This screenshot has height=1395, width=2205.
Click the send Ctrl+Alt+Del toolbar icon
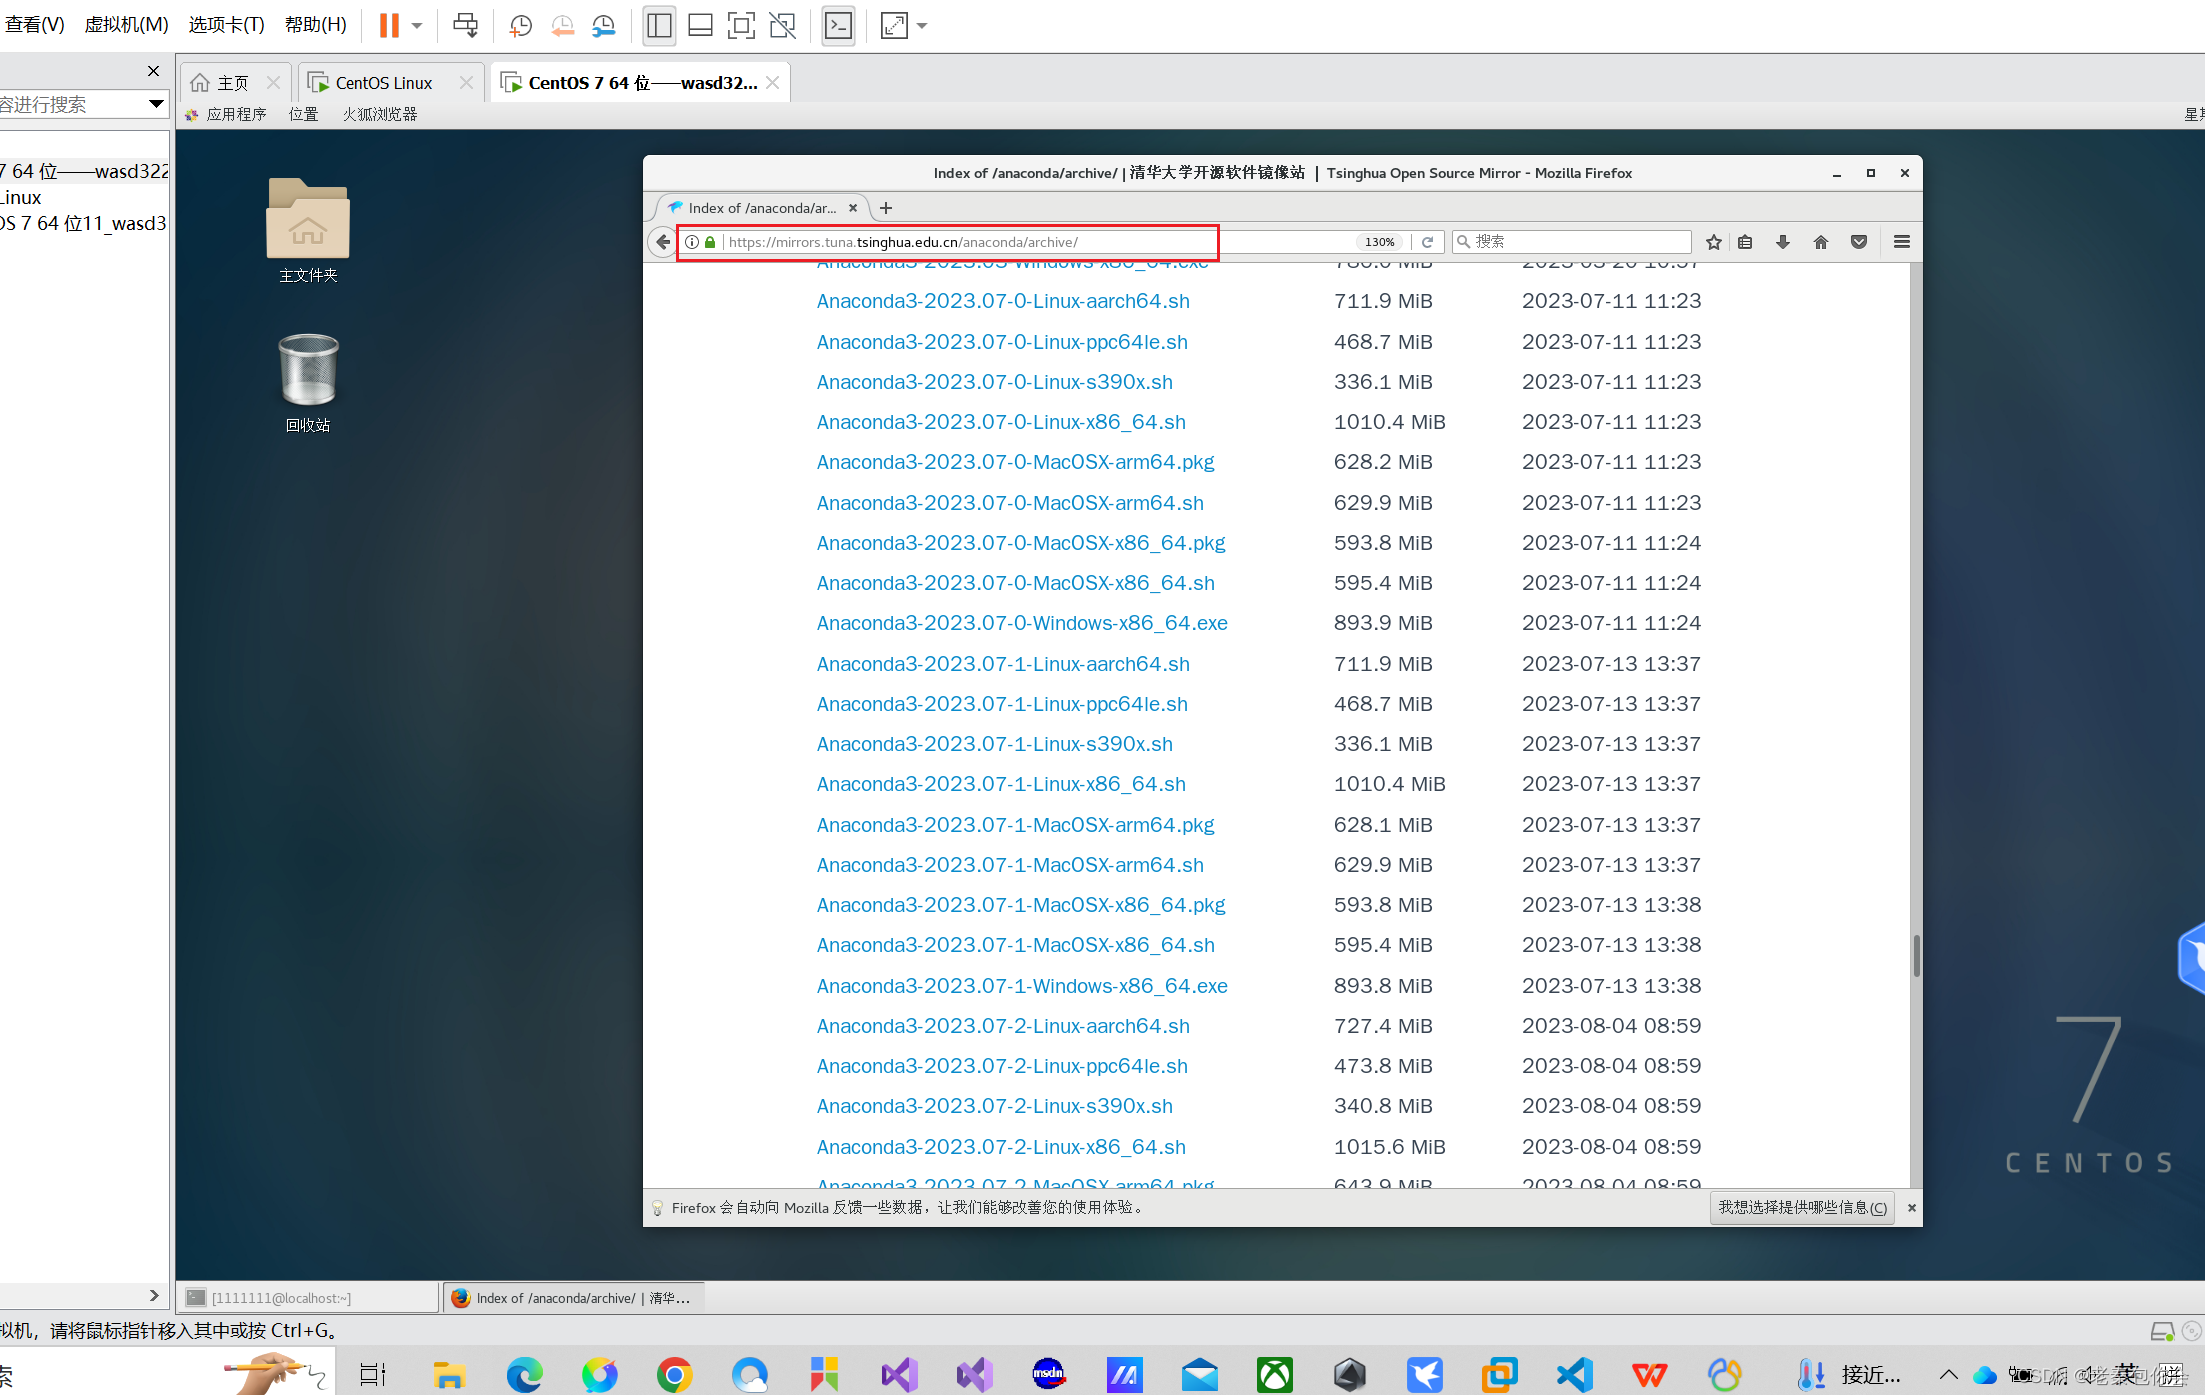[x=465, y=25]
